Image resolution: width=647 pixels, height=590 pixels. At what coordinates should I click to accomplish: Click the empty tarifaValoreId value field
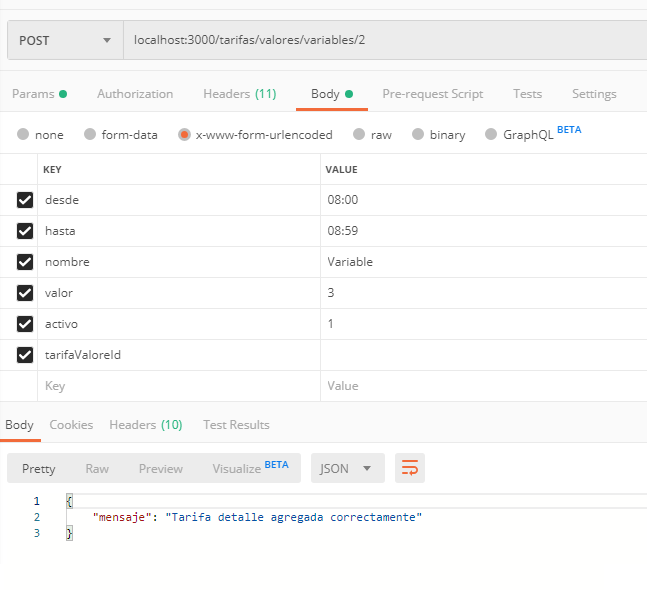[x=480, y=354]
